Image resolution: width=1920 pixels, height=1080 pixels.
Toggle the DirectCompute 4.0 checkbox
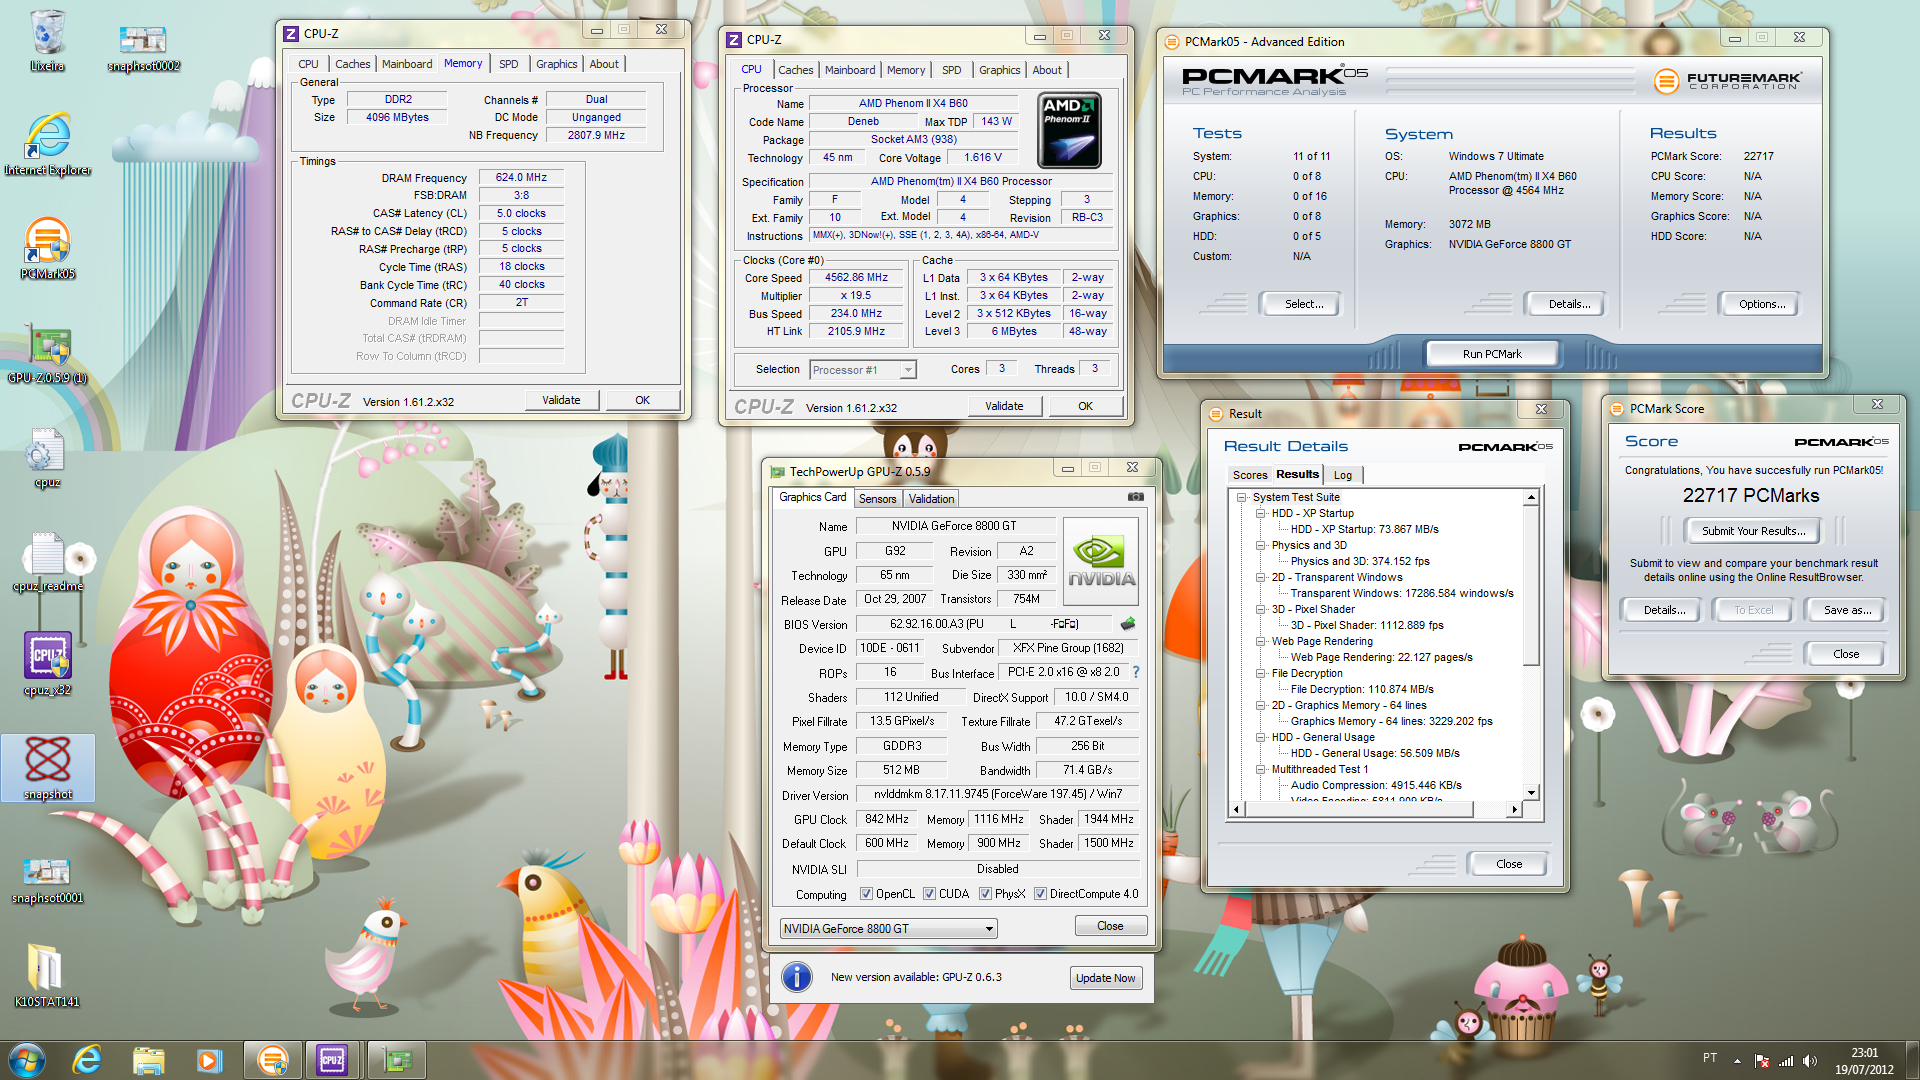click(1040, 894)
